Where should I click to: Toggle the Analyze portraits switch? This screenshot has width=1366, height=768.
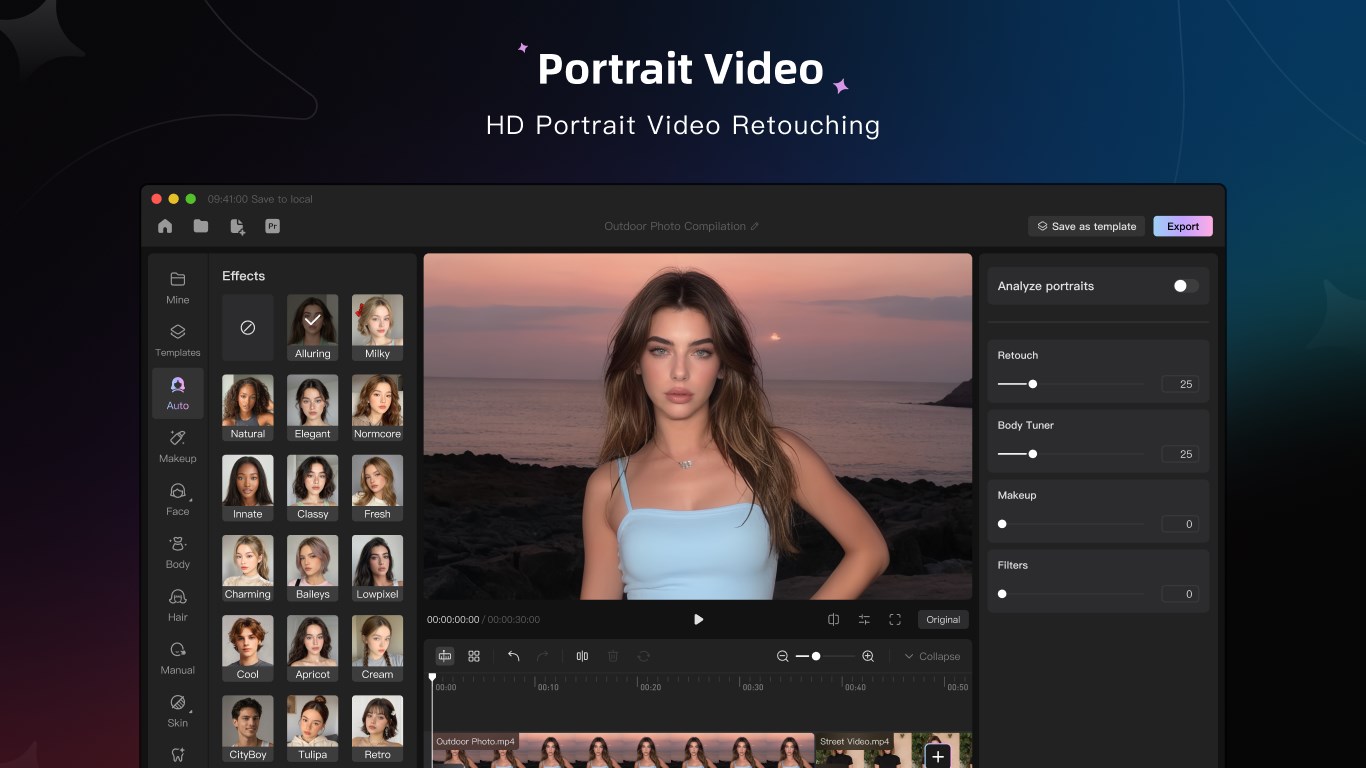click(x=1185, y=286)
